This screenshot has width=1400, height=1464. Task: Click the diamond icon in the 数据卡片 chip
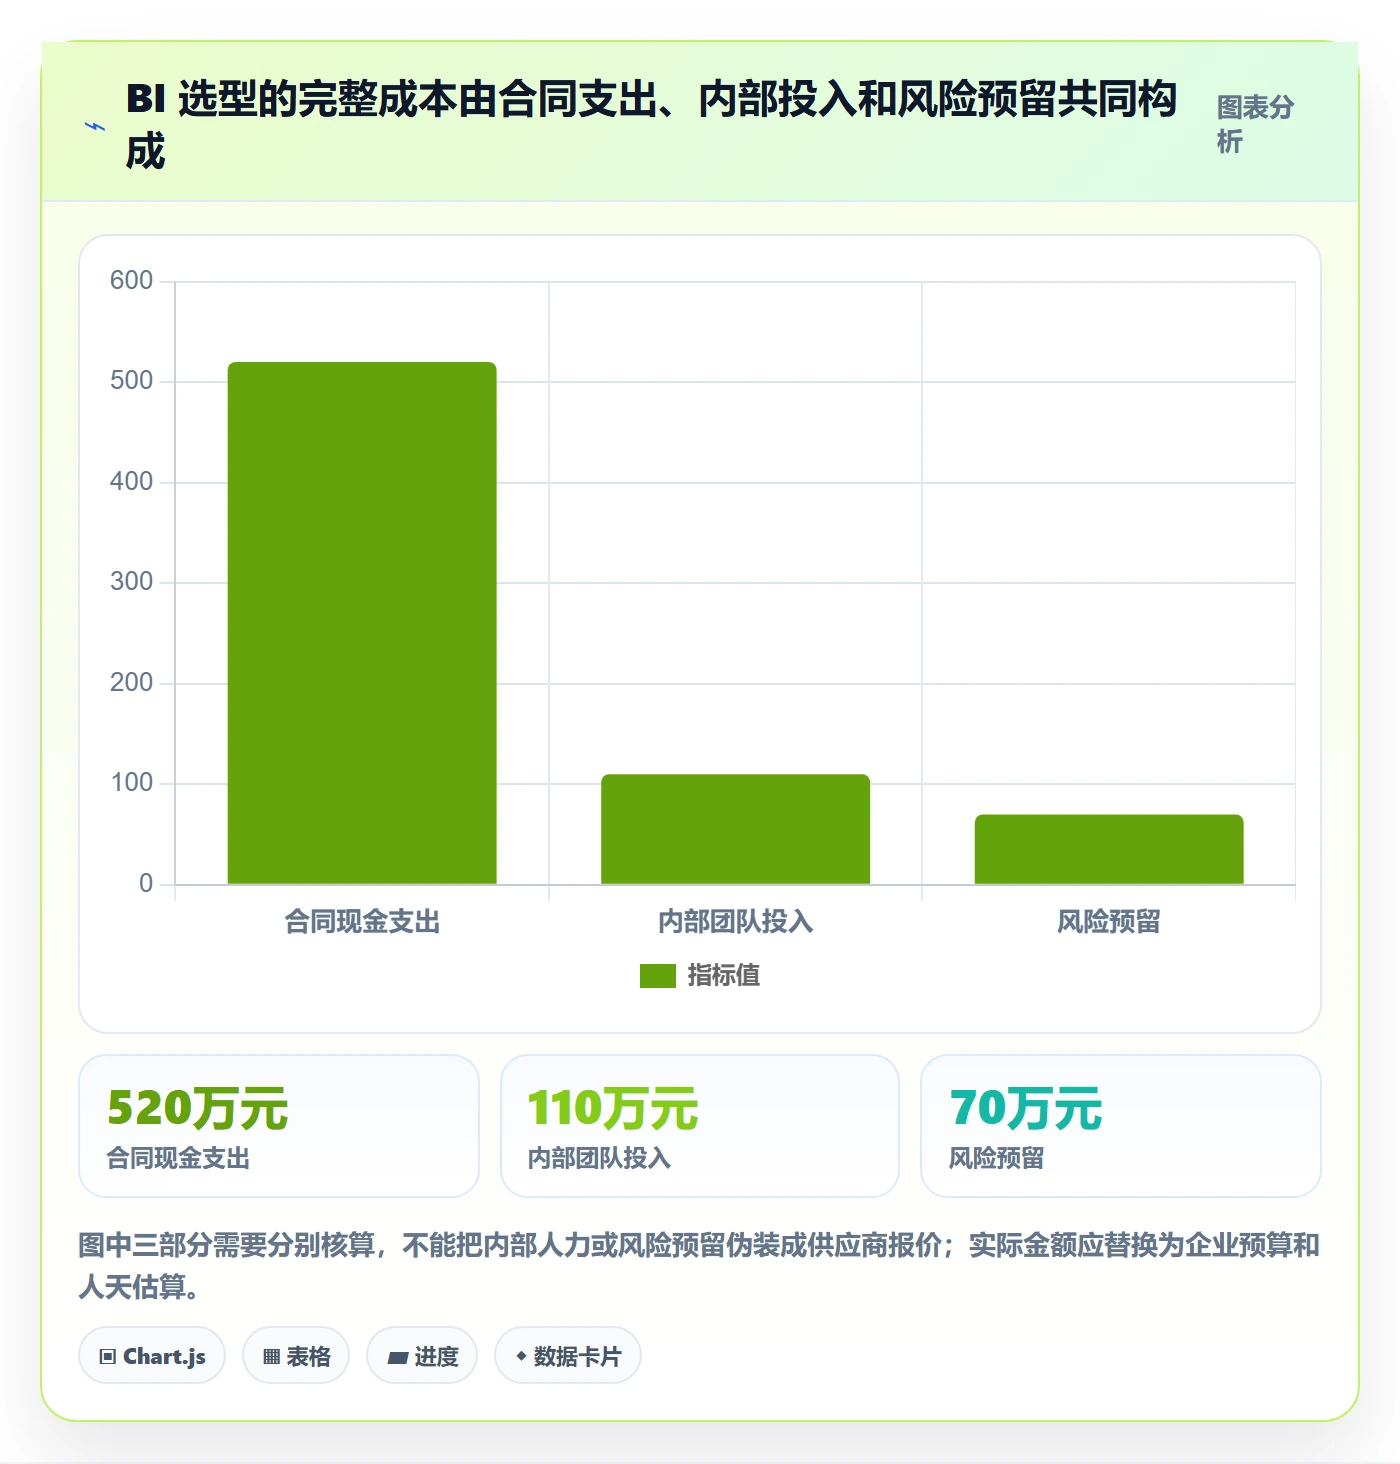pyautogui.click(x=520, y=1356)
